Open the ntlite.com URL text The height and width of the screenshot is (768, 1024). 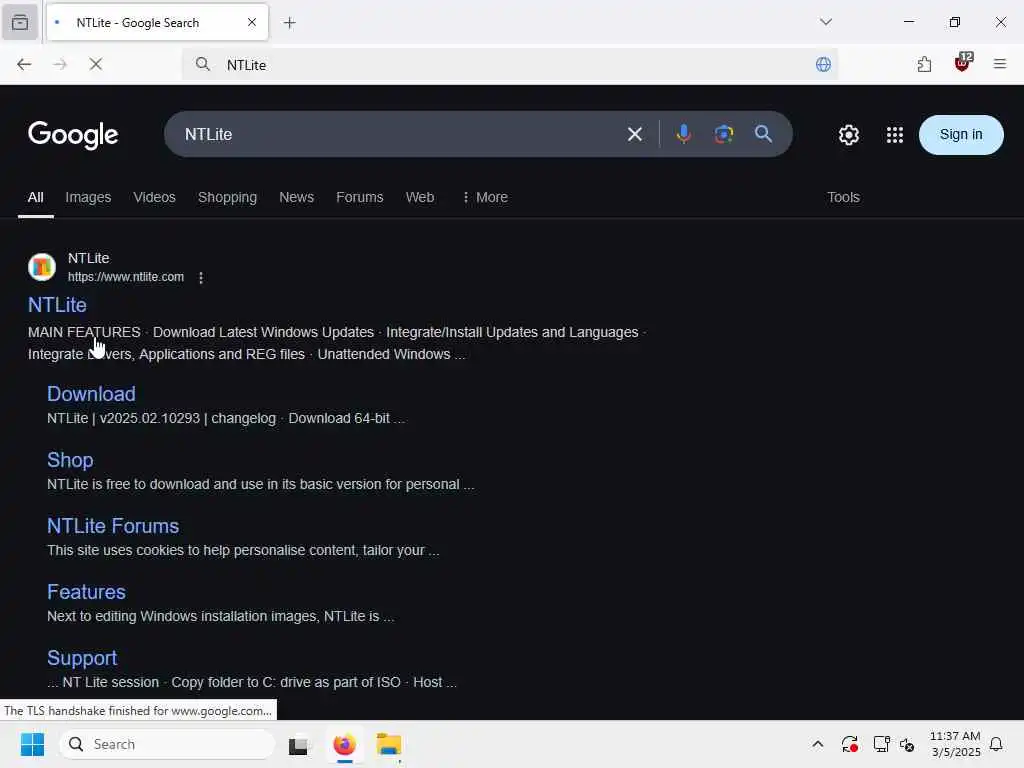[x=126, y=277]
